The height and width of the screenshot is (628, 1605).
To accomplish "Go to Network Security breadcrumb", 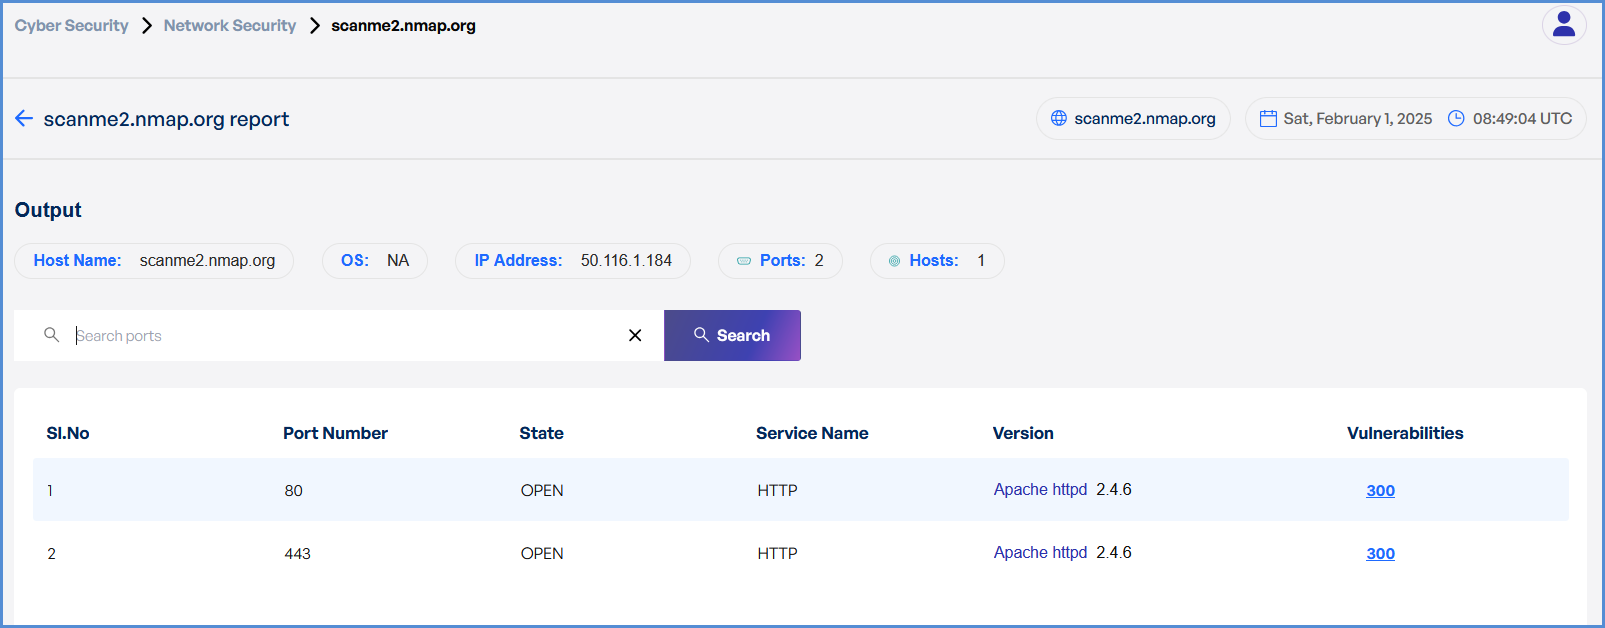I will [230, 26].
